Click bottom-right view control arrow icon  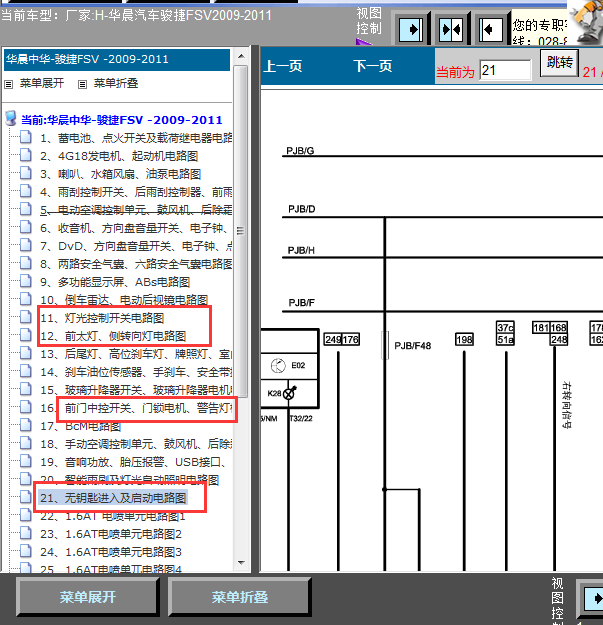pos(591,598)
